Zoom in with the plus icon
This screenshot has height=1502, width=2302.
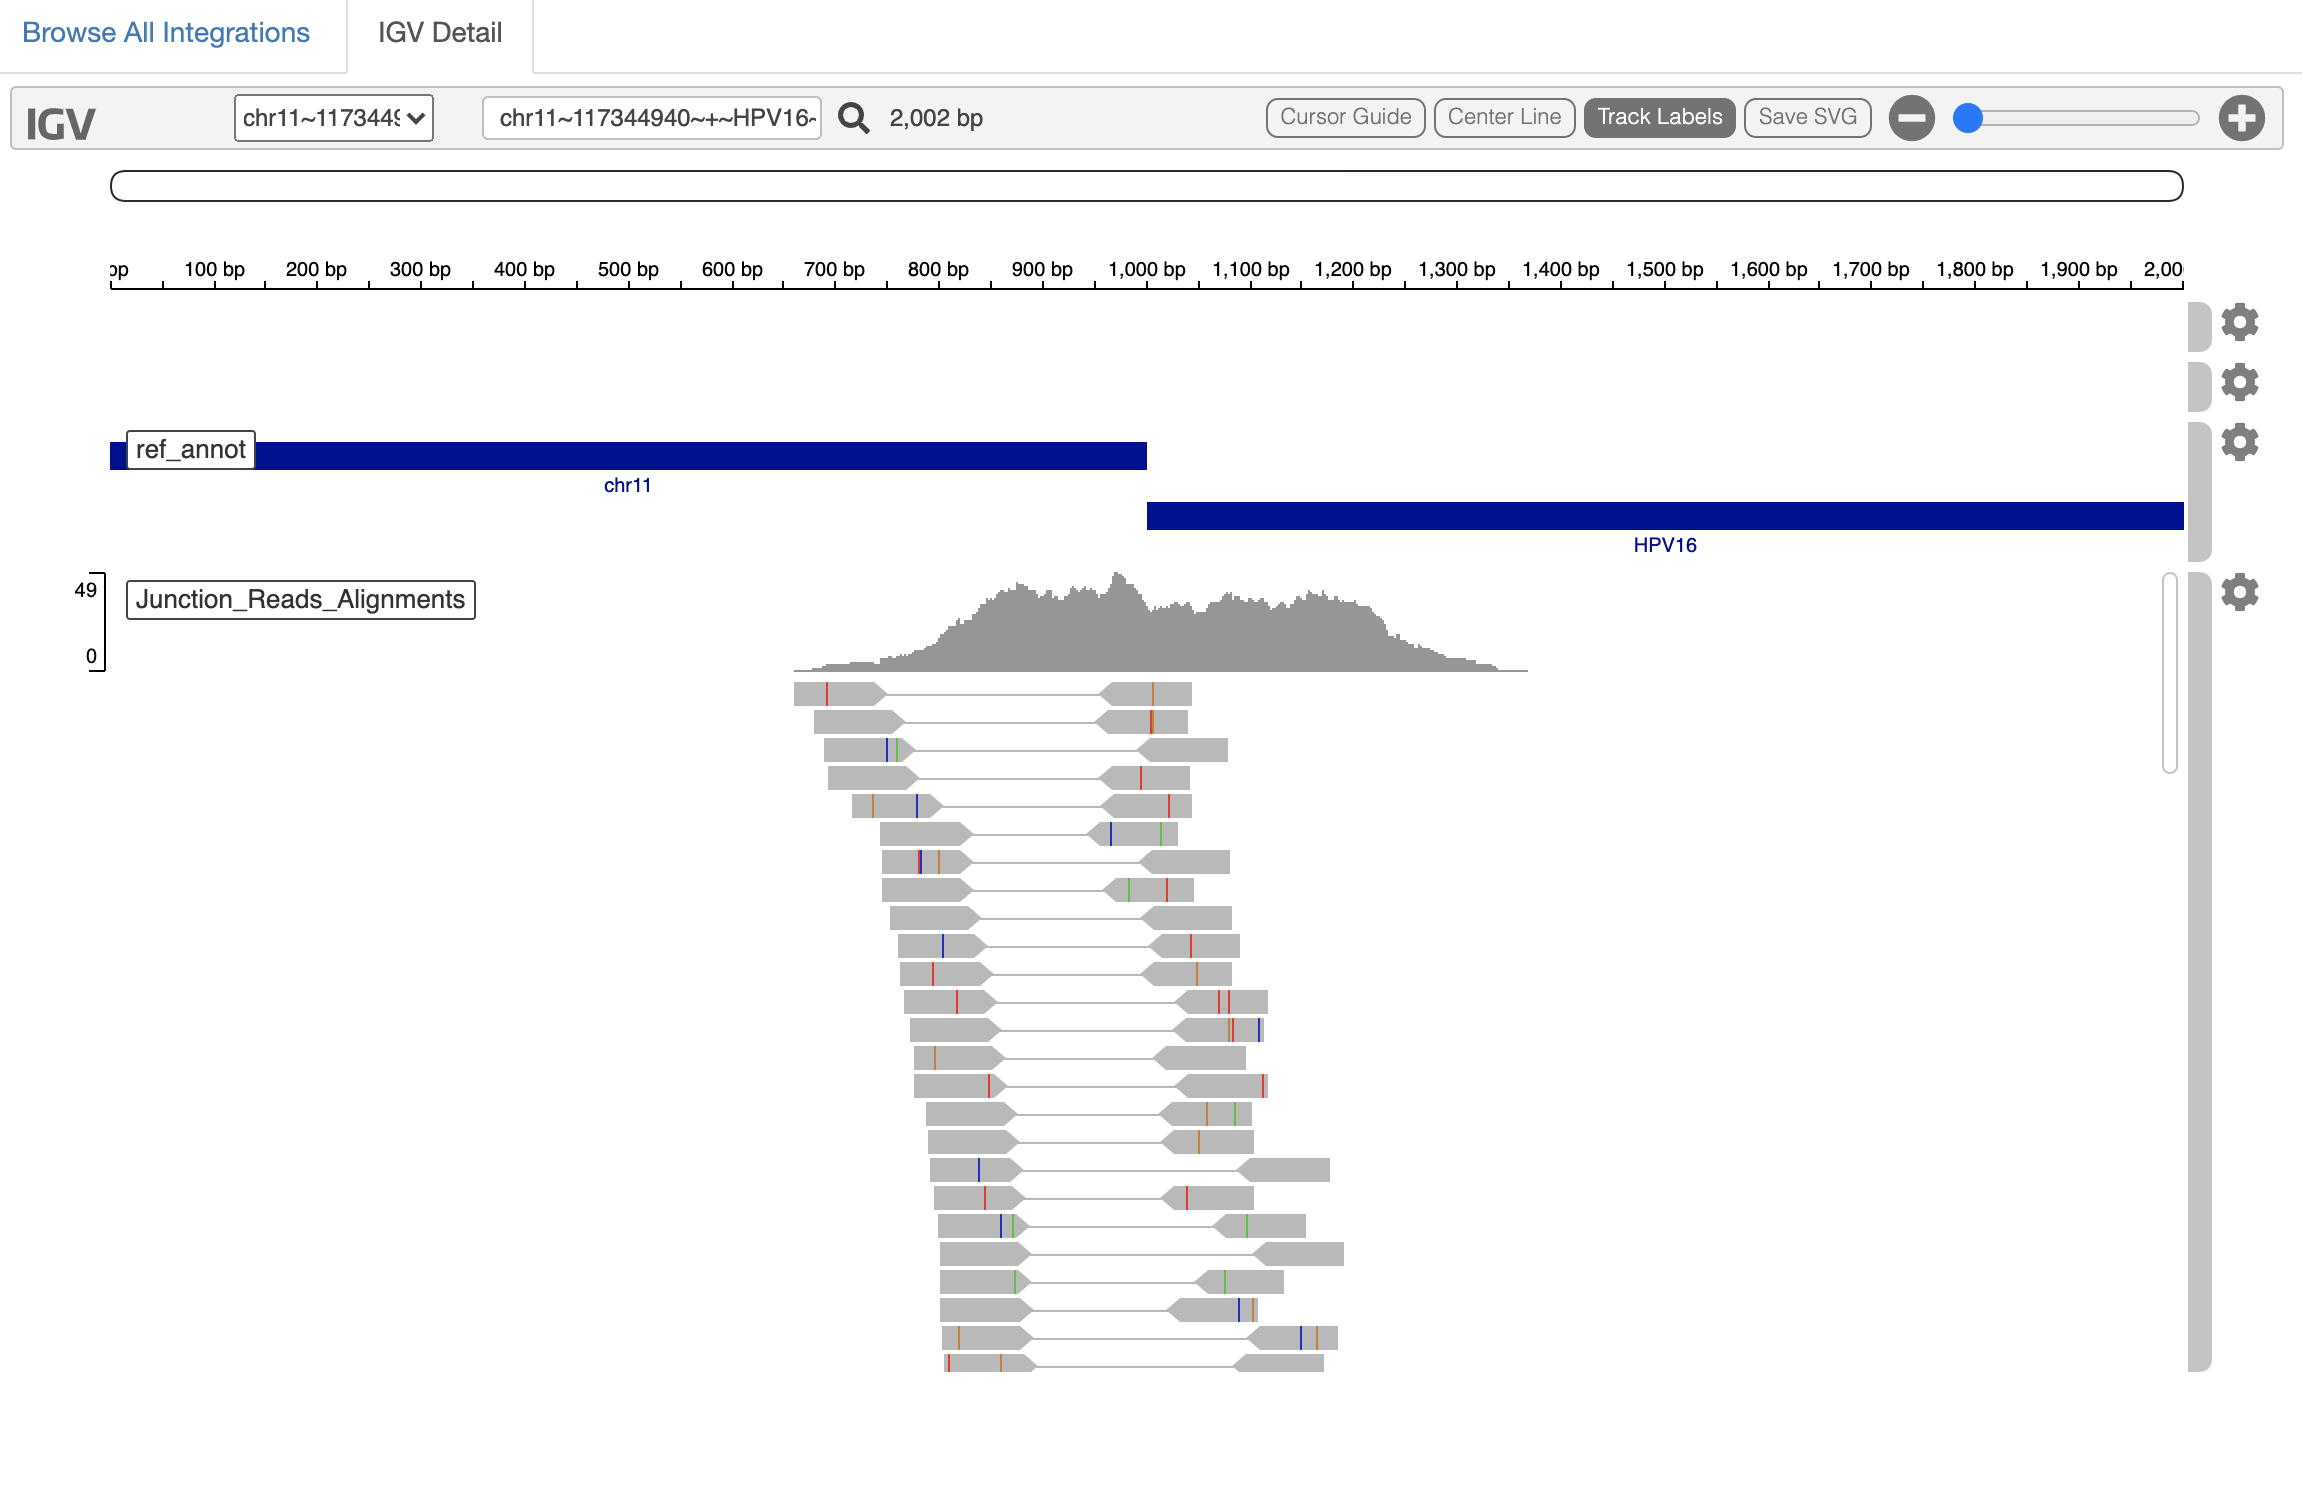coord(2242,118)
